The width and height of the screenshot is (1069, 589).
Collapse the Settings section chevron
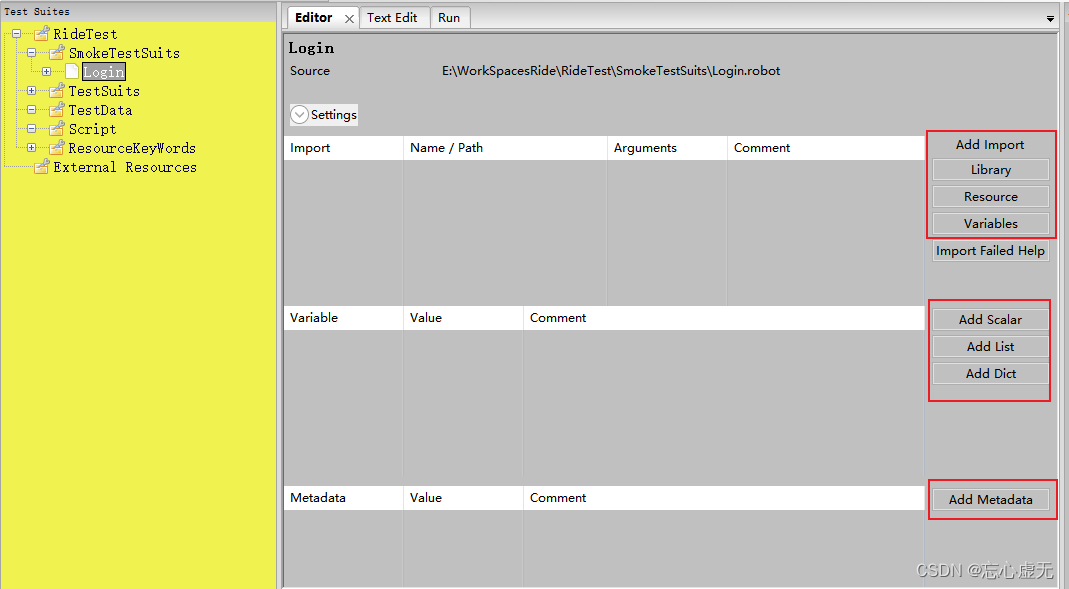point(299,114)
